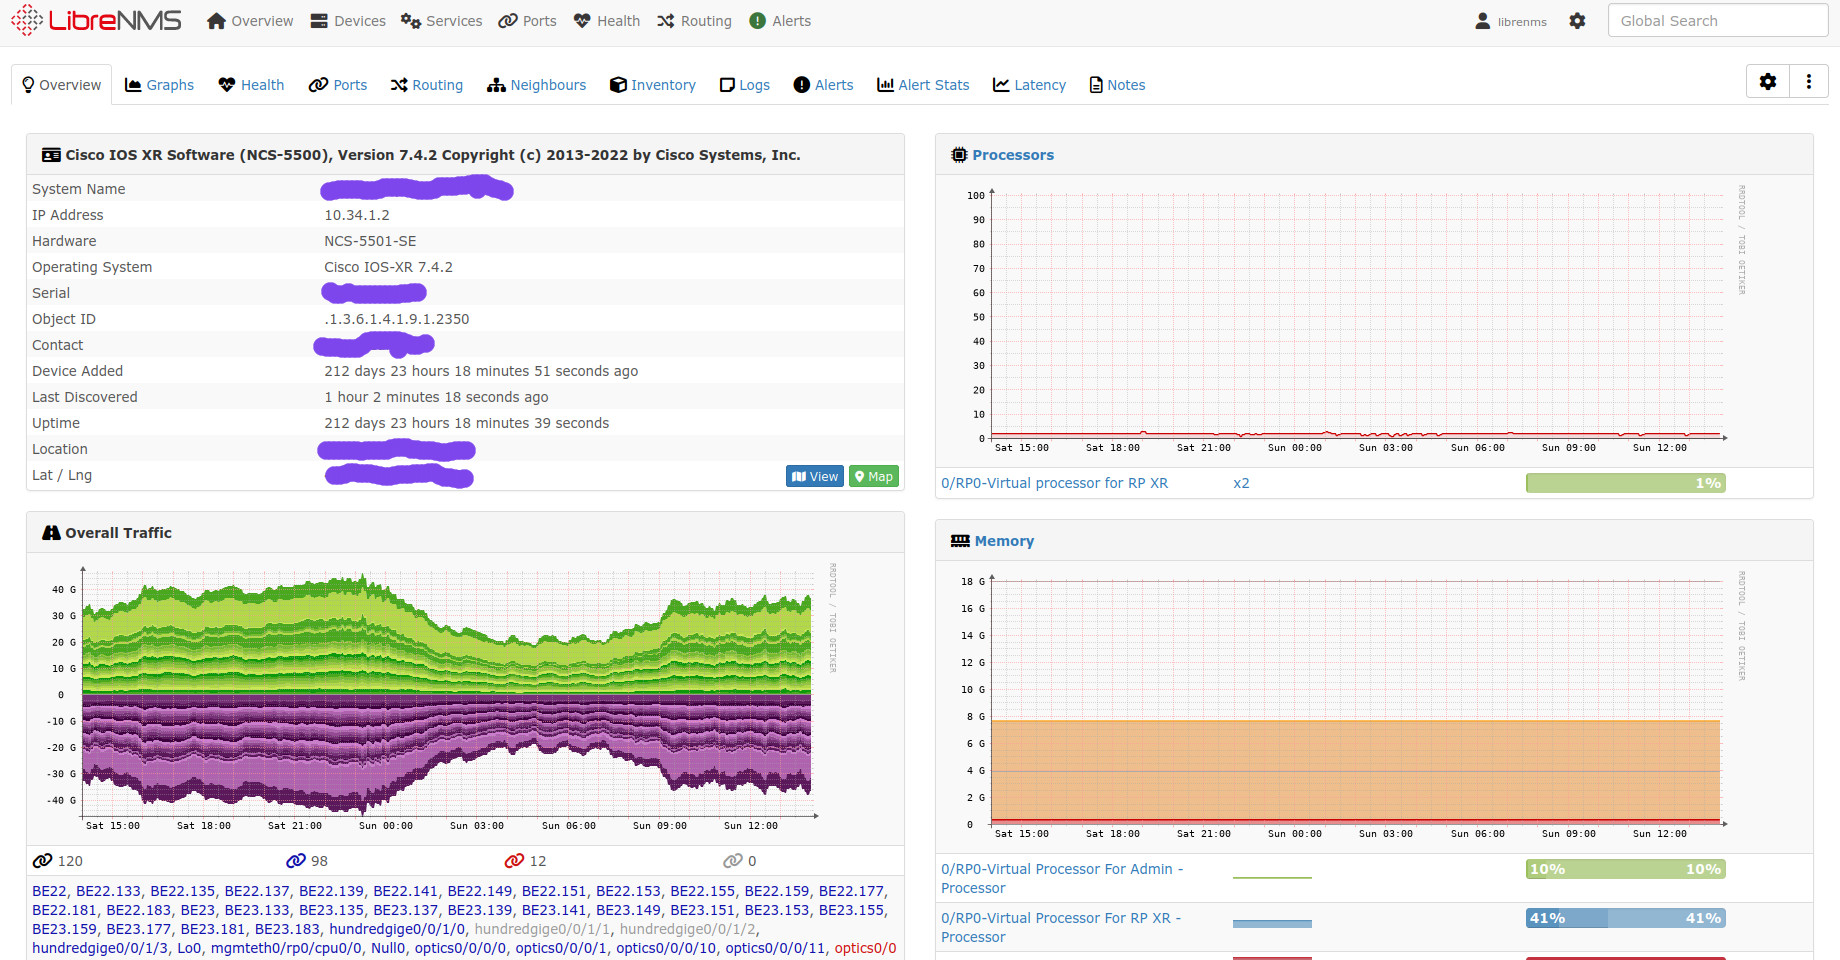Open the top-right settings gear dropdown
1840x960 pixels.
(x=1576, y=20)
